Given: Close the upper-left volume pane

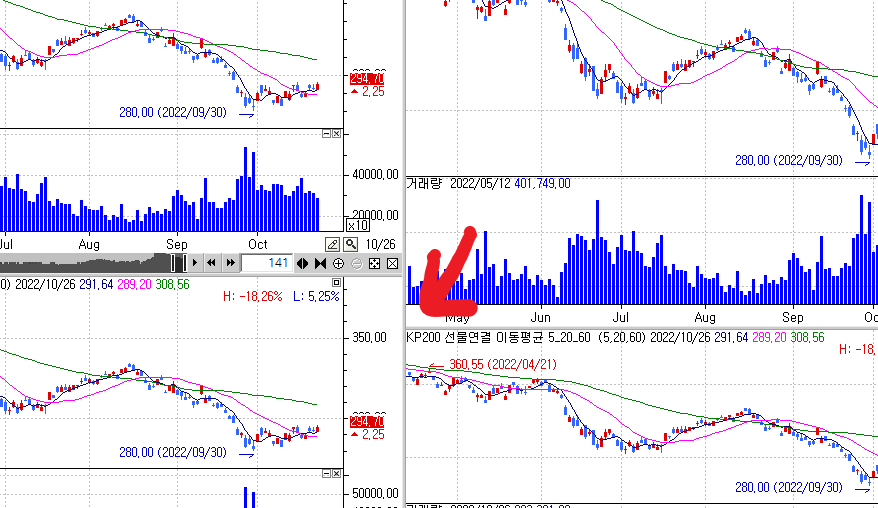Looking at the screenshot, I should 336,134.
